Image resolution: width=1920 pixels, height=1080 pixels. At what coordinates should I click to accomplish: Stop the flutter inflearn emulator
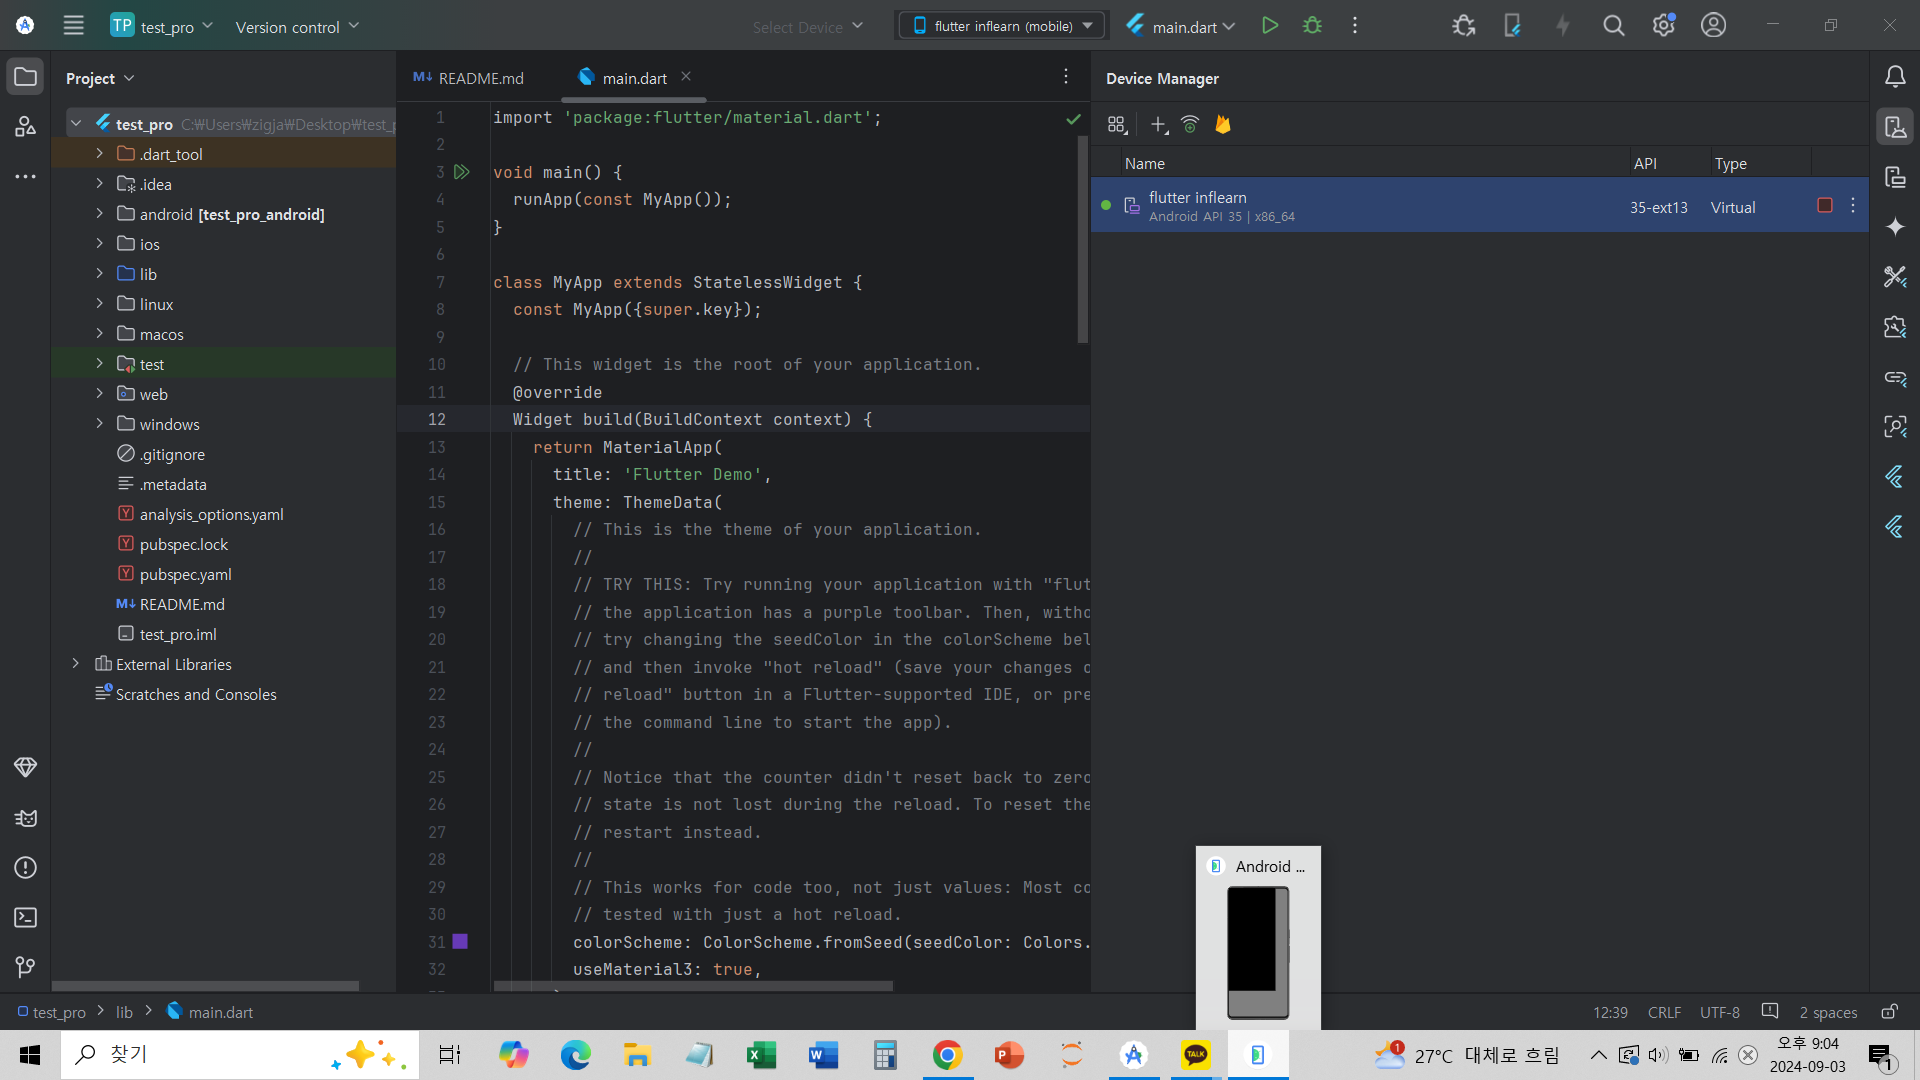point(1825,205)
